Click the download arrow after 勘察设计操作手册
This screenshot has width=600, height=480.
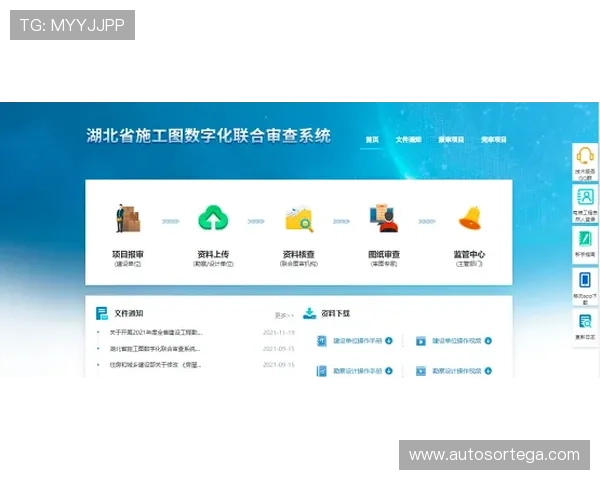tap(389, 371)
